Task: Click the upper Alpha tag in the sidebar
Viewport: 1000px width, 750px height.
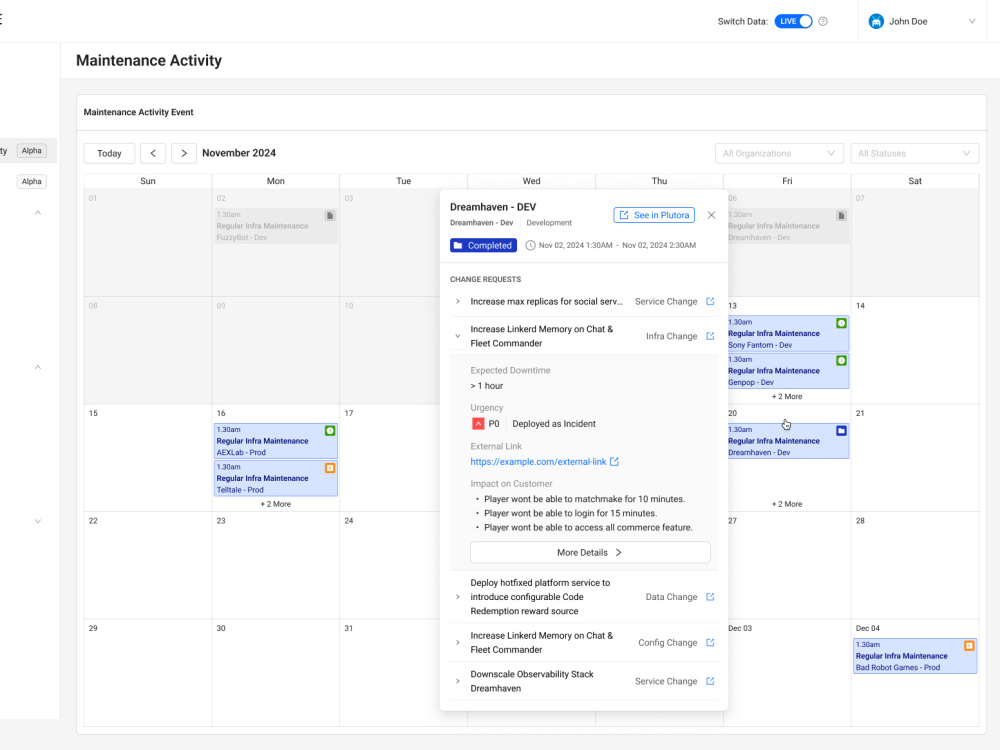Action: [31, 151]
